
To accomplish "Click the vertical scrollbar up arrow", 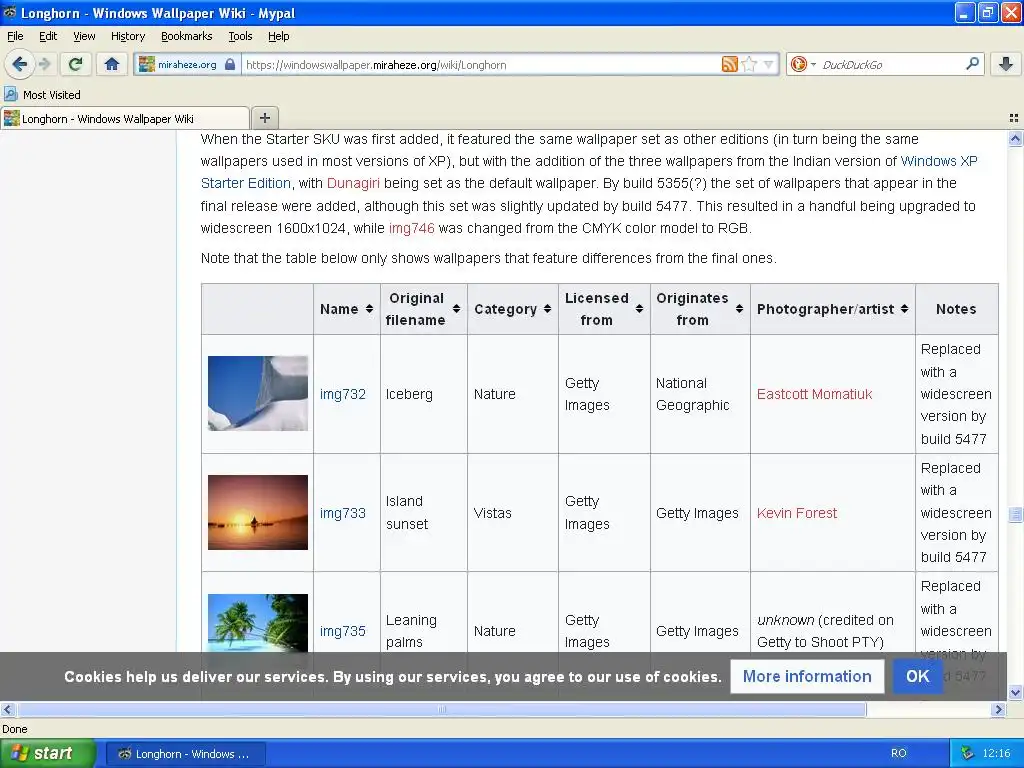I will pos(1015,138).
